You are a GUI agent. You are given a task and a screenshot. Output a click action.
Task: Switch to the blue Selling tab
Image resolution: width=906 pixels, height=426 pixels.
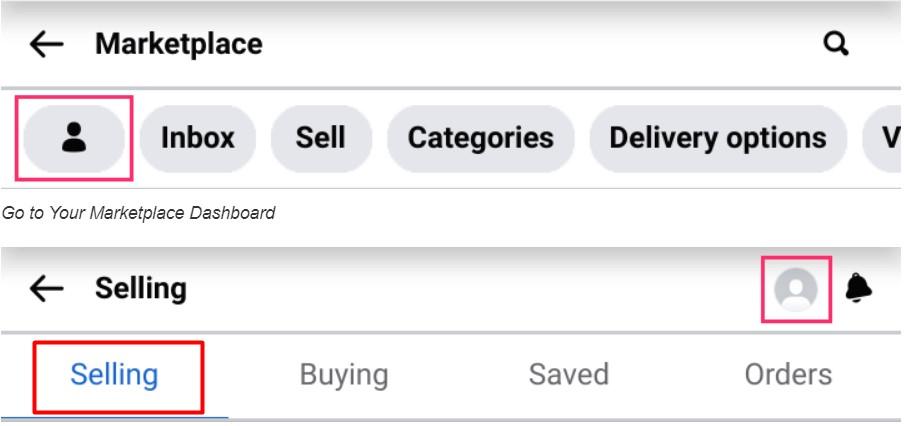114,375
